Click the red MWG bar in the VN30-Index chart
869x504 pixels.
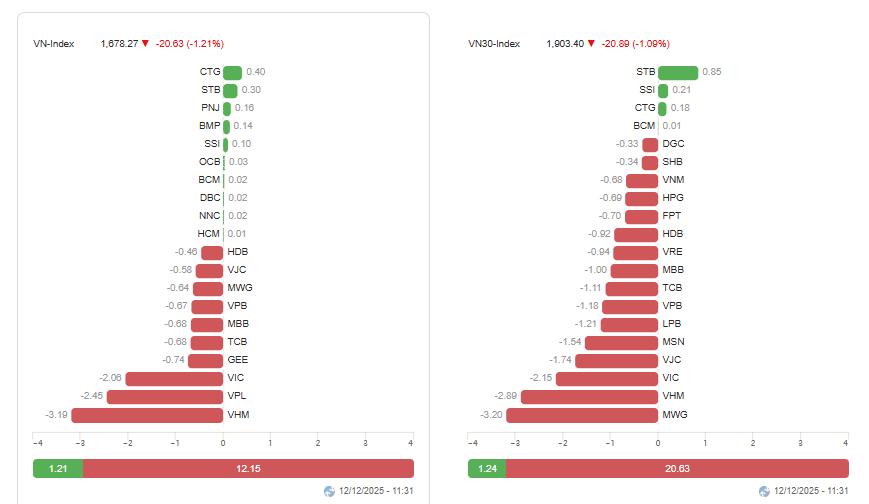click(582, 414)
